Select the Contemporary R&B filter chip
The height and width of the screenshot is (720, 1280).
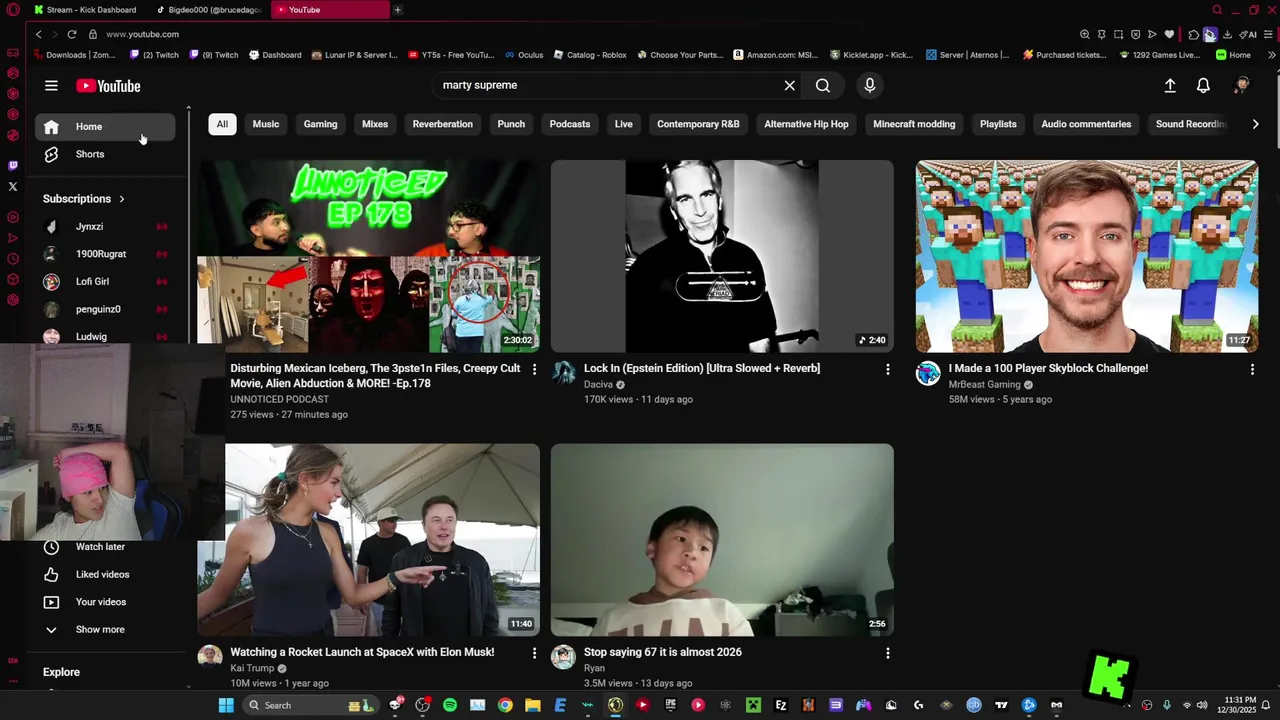[698, 124]
